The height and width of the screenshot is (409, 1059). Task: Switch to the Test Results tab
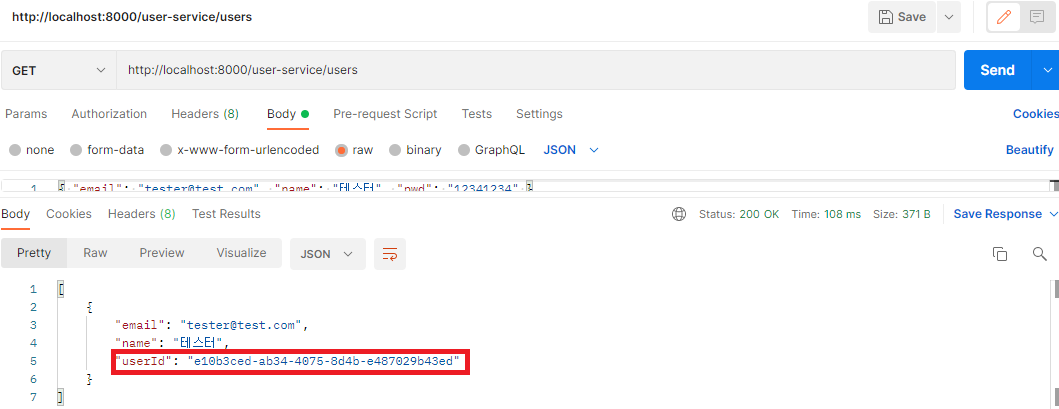click(x=226, y=214)
